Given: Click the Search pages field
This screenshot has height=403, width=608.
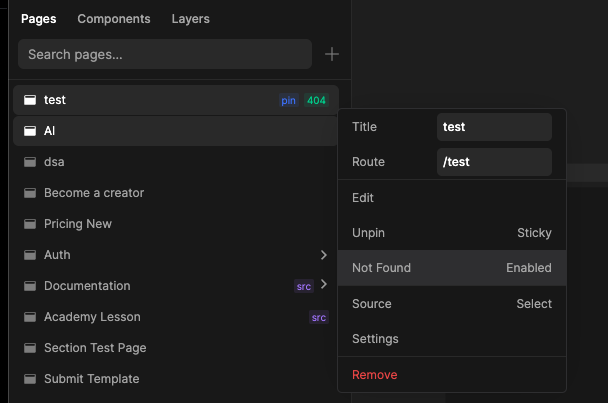Looking at the screenshot, I should point(165,54).
